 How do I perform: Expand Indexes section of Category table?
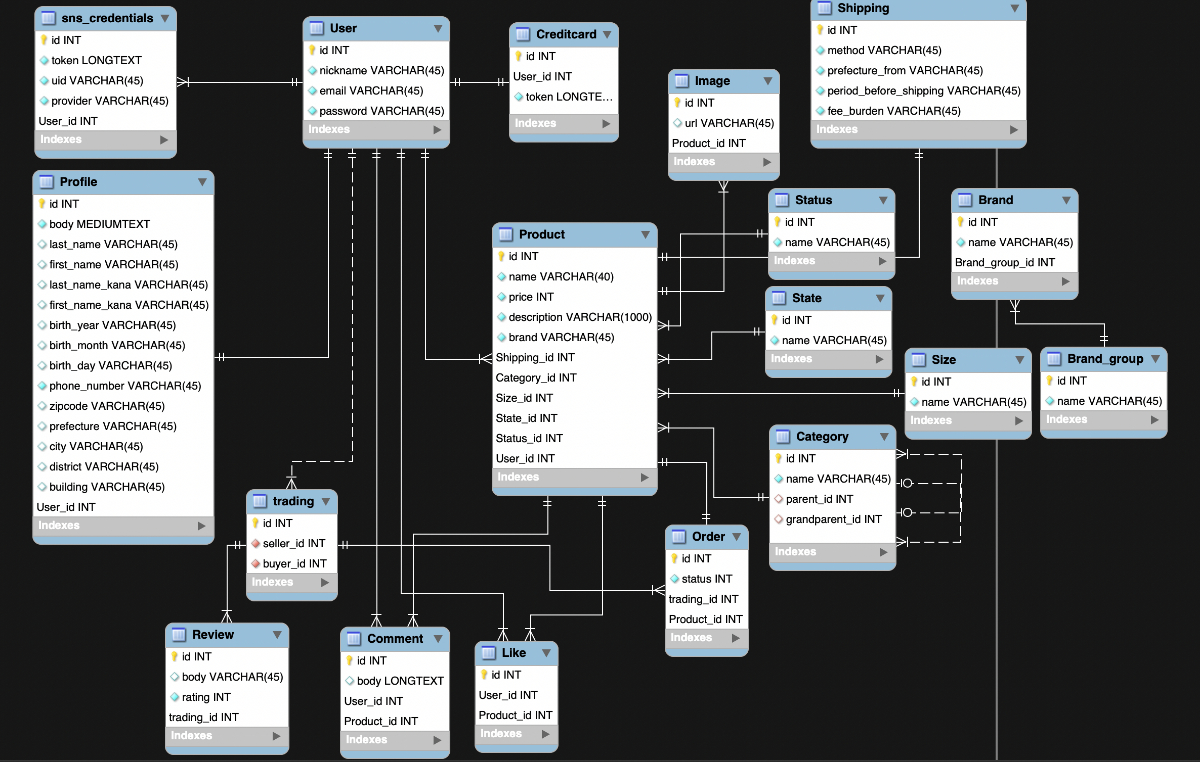click(x=884, y=552)
